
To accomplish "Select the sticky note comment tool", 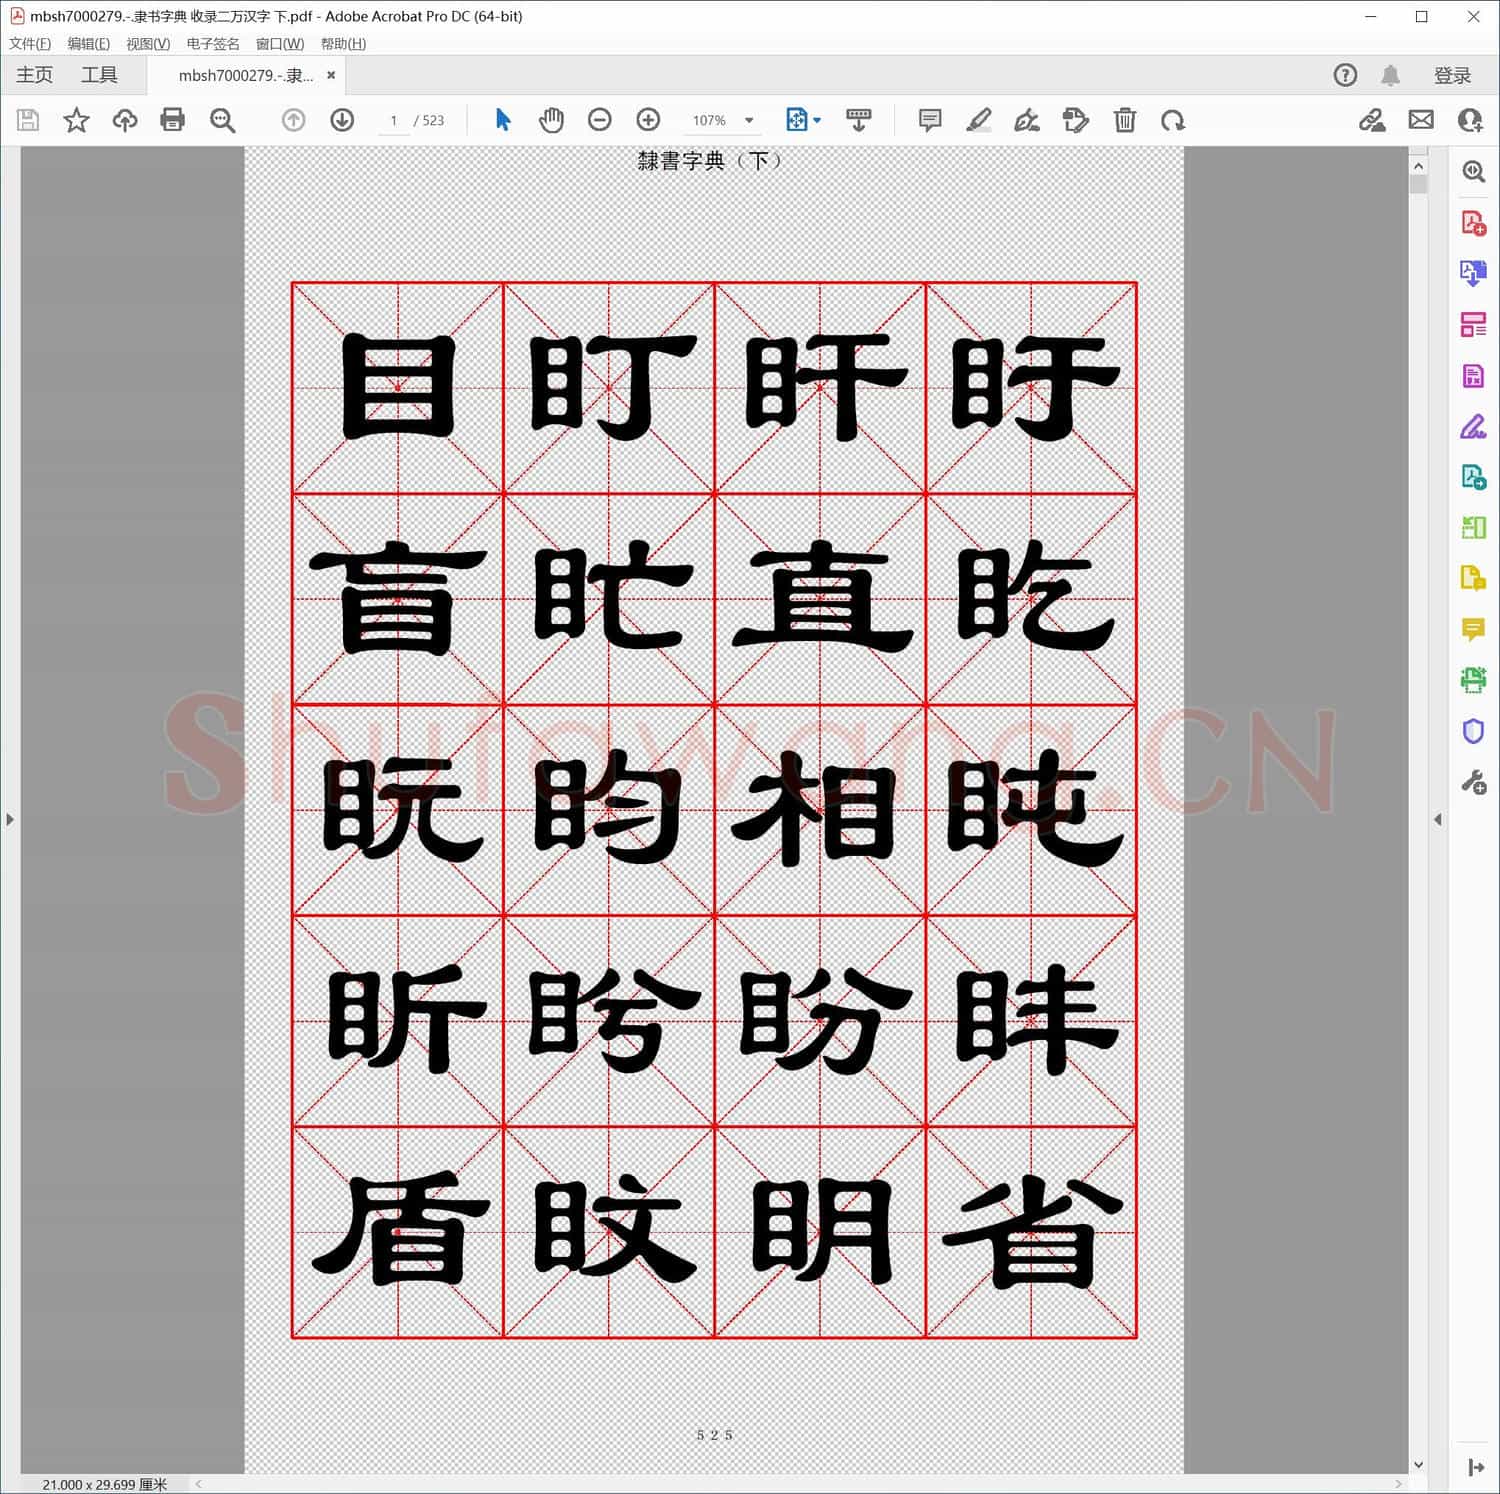I will point(928,119).
